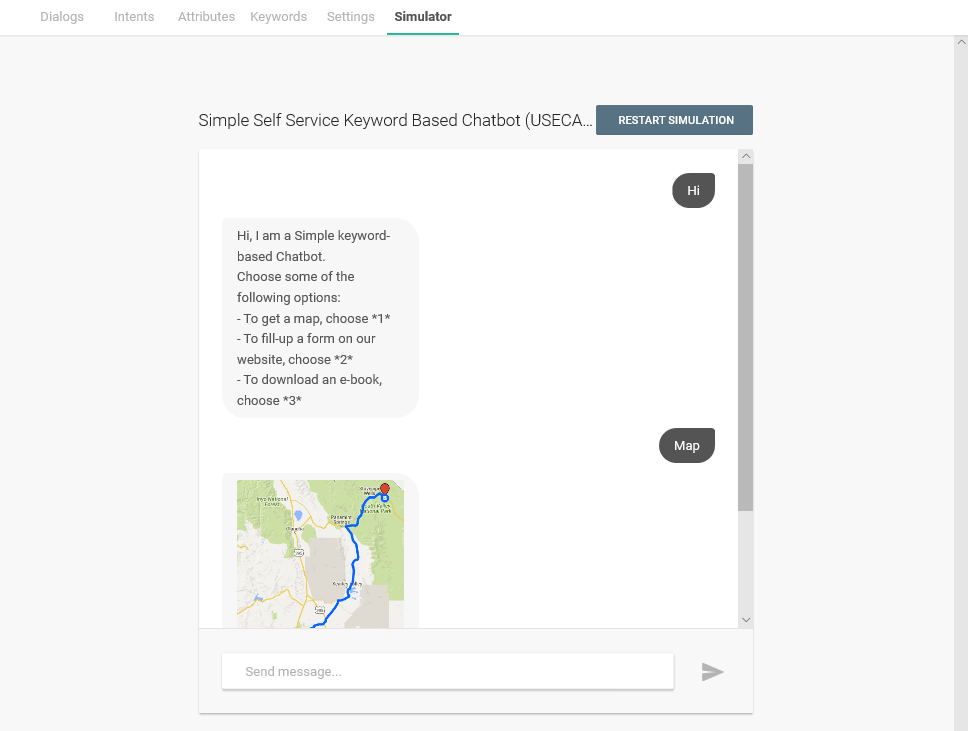Screen dimensions: 968x731
Task: Click the 'Hi' user message bubble
Action: click(x=693, y=191)
